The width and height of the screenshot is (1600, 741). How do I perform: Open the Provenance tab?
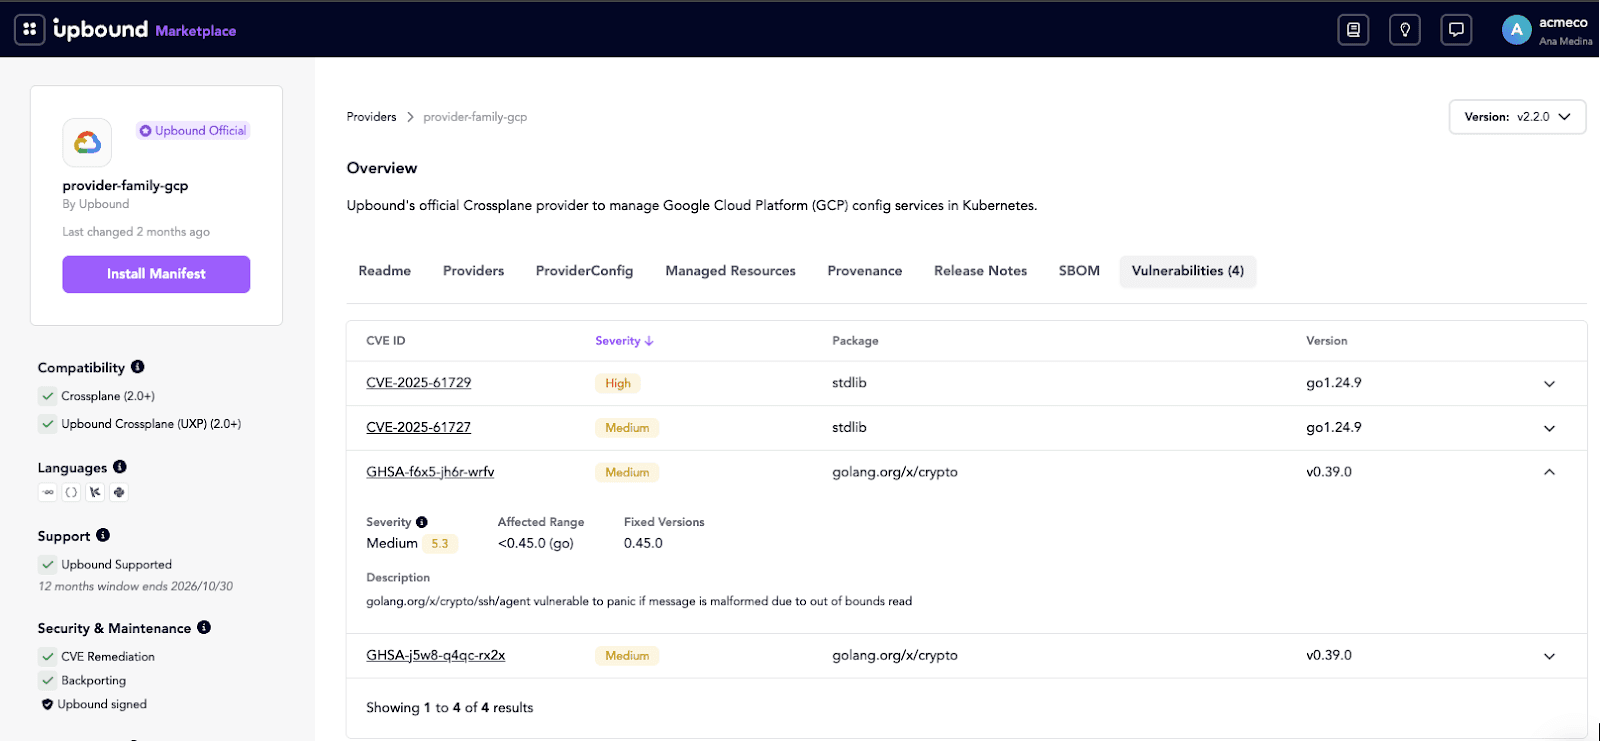click(865, 271)
